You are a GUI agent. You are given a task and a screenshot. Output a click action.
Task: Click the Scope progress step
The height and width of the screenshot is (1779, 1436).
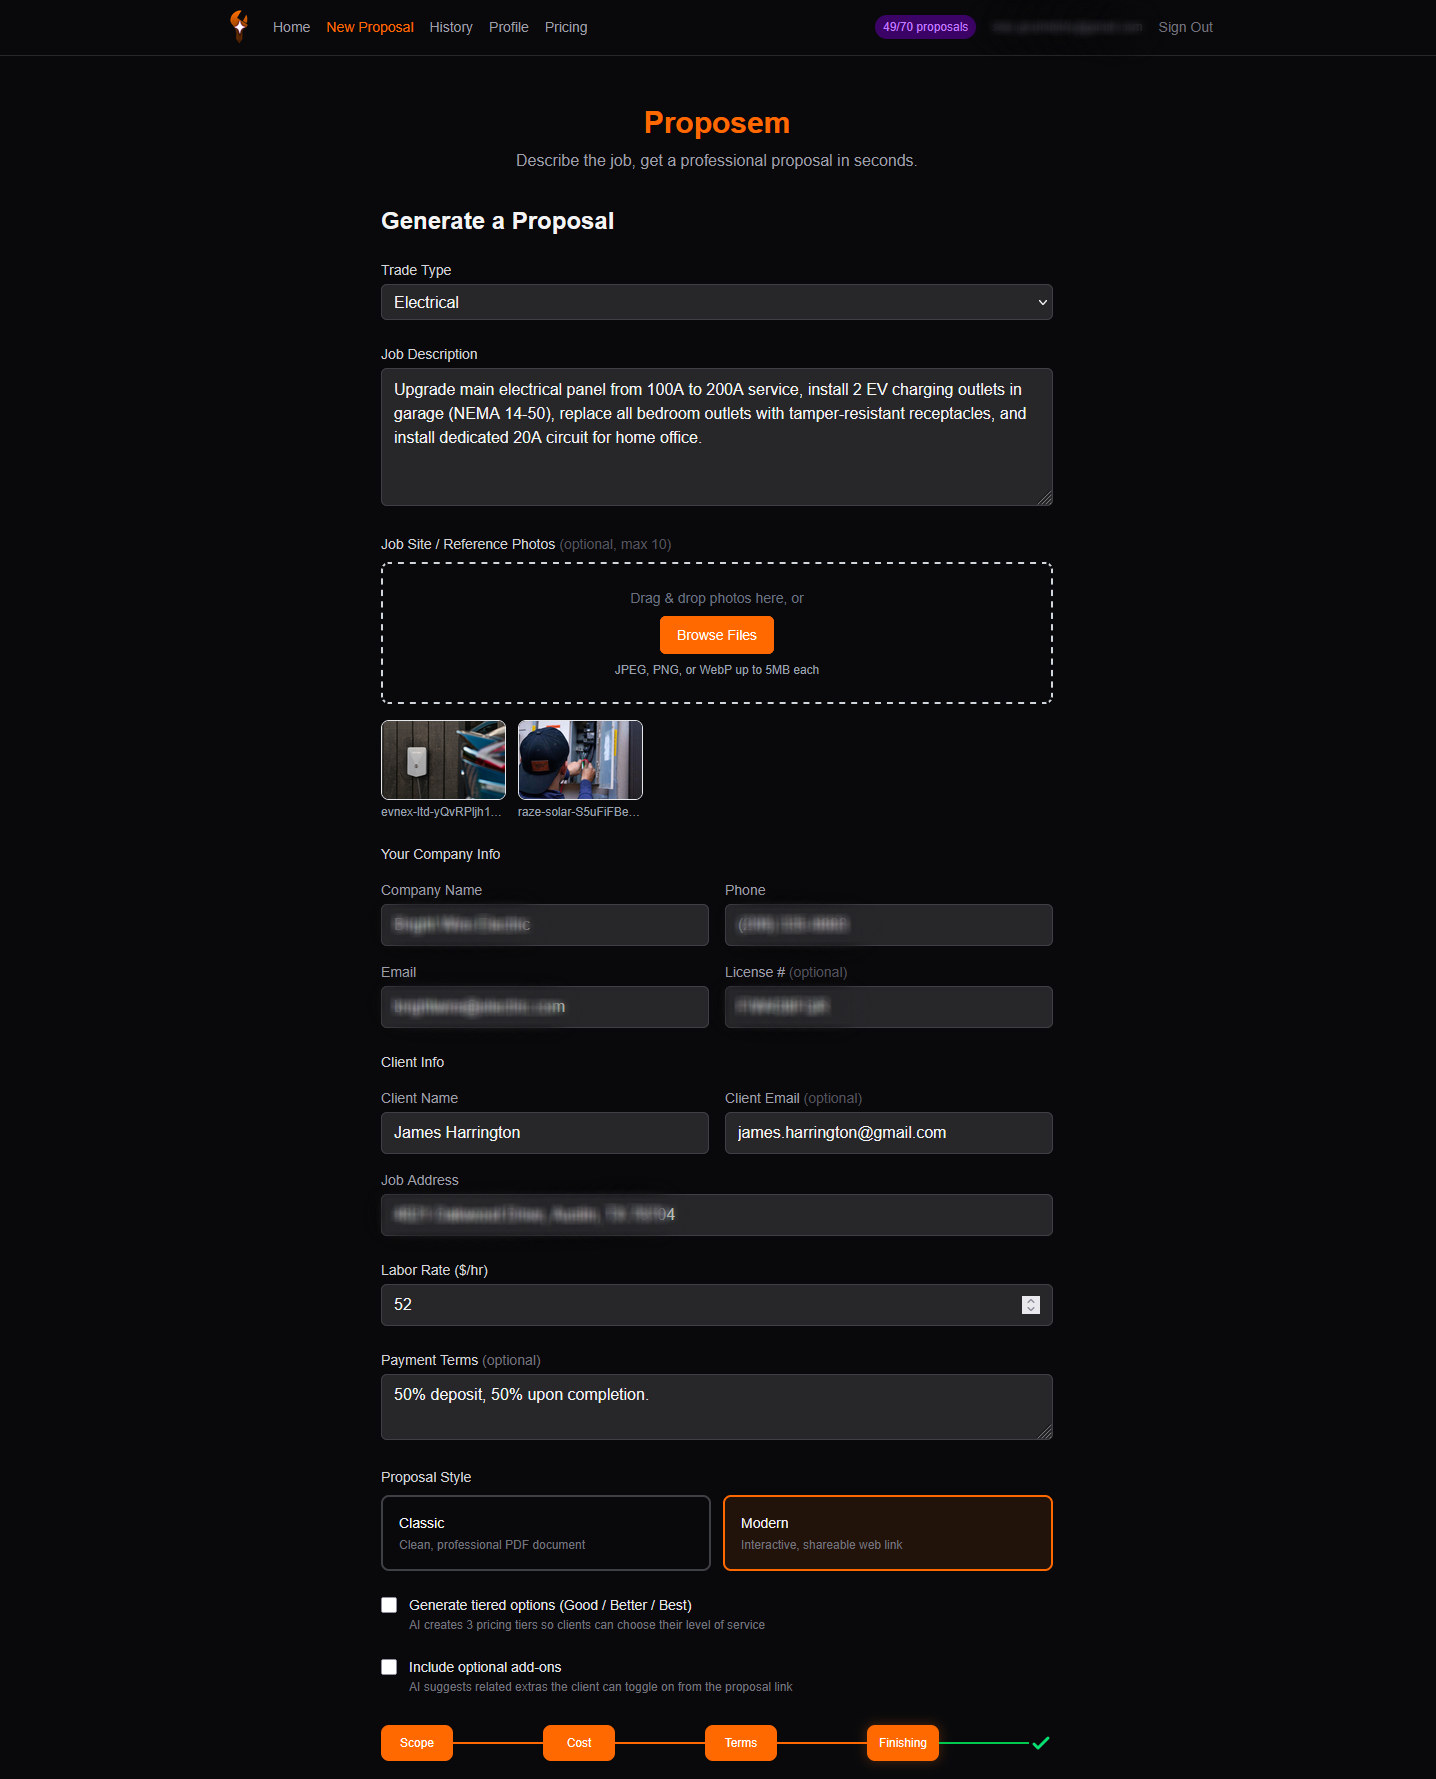tap(417, 1743)
